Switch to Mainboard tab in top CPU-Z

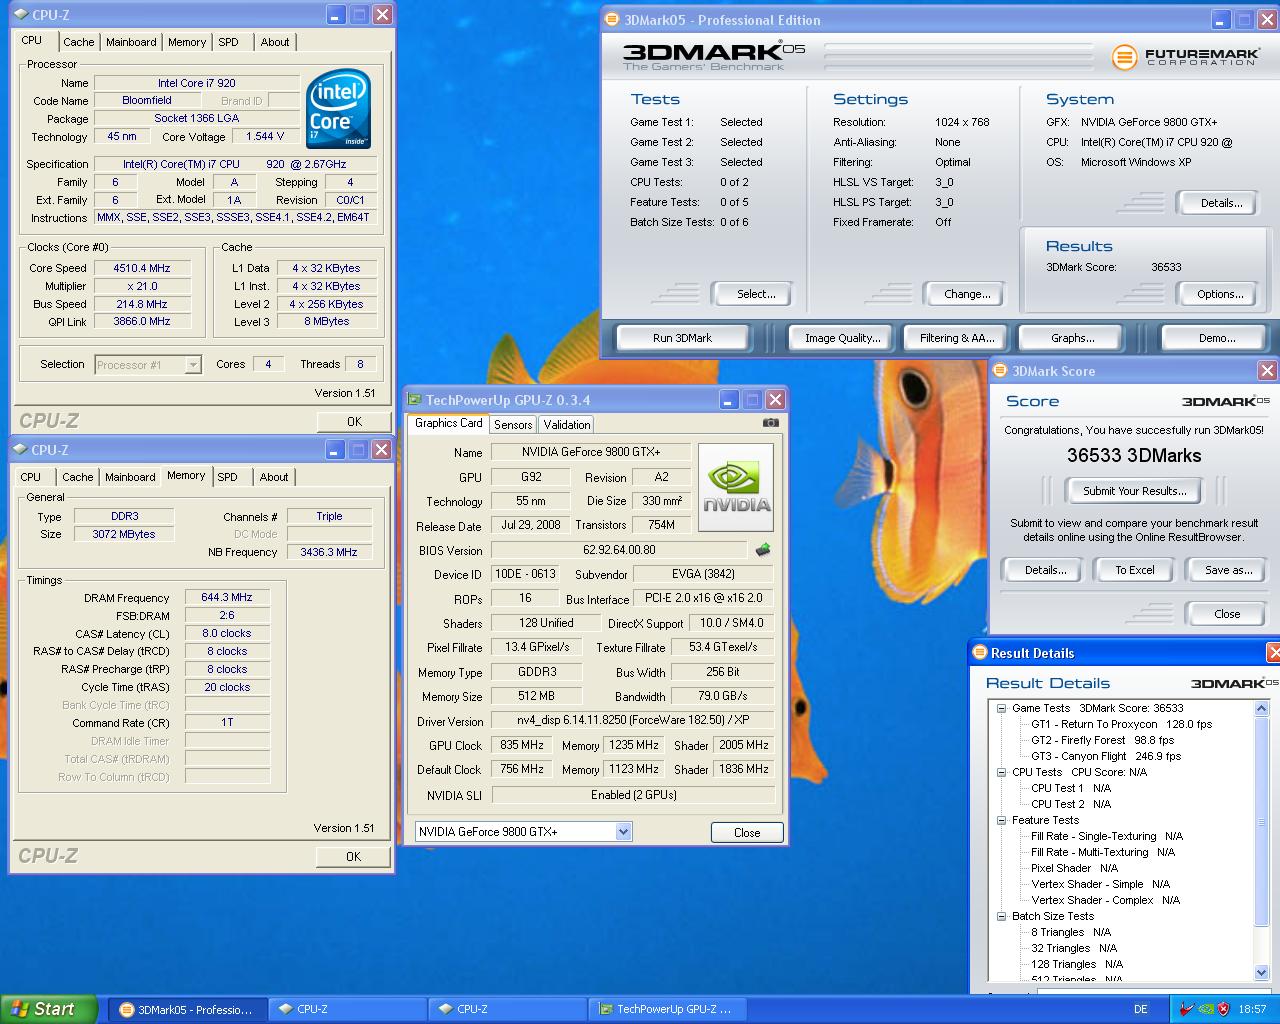pos(131,42)
